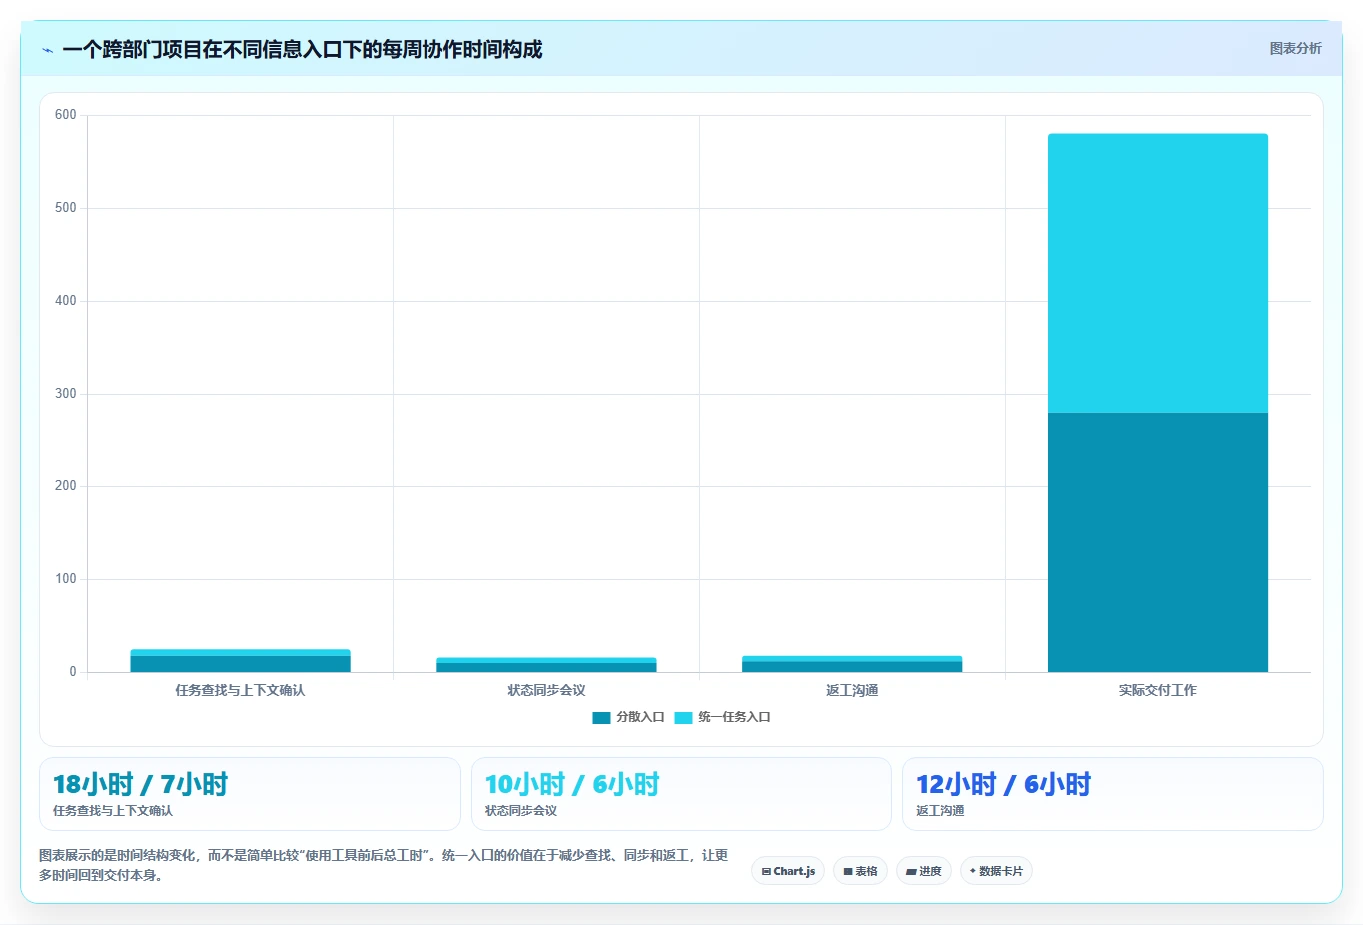
Task: Click the lightning icon beside the chart title
Action: 47,50
